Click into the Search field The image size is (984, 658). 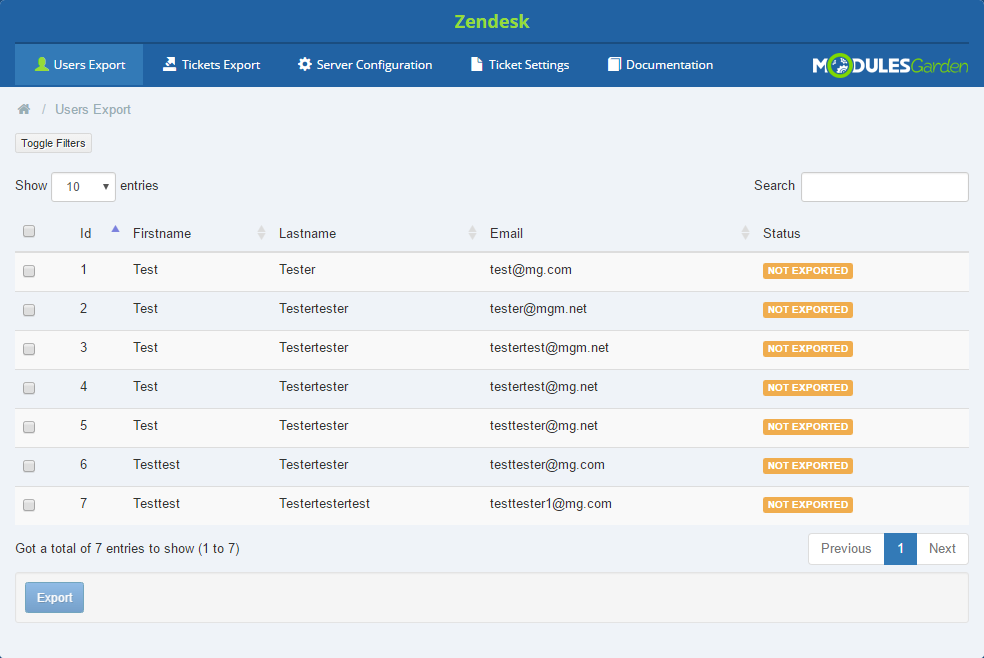[885, 187]
